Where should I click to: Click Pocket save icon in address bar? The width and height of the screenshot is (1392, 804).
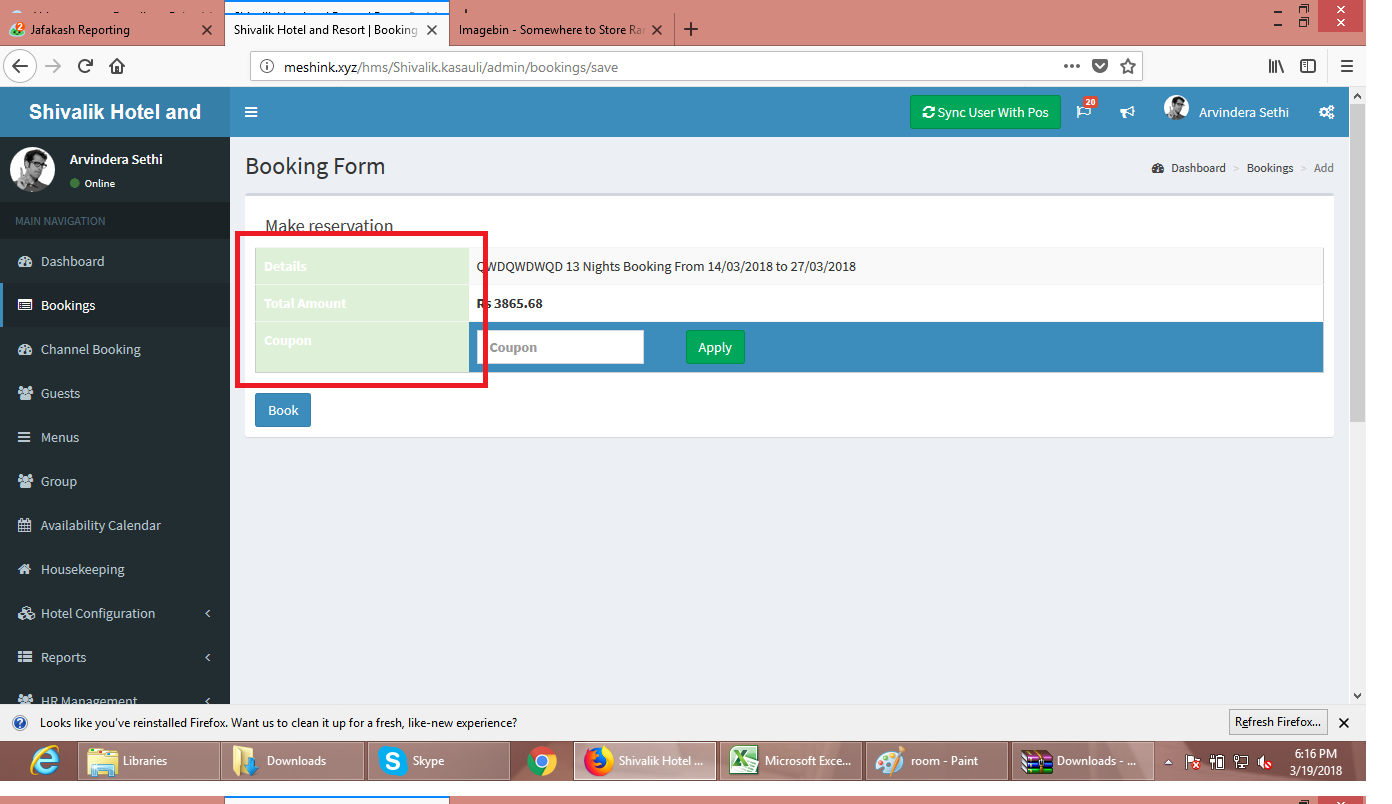coord(1100,67)
